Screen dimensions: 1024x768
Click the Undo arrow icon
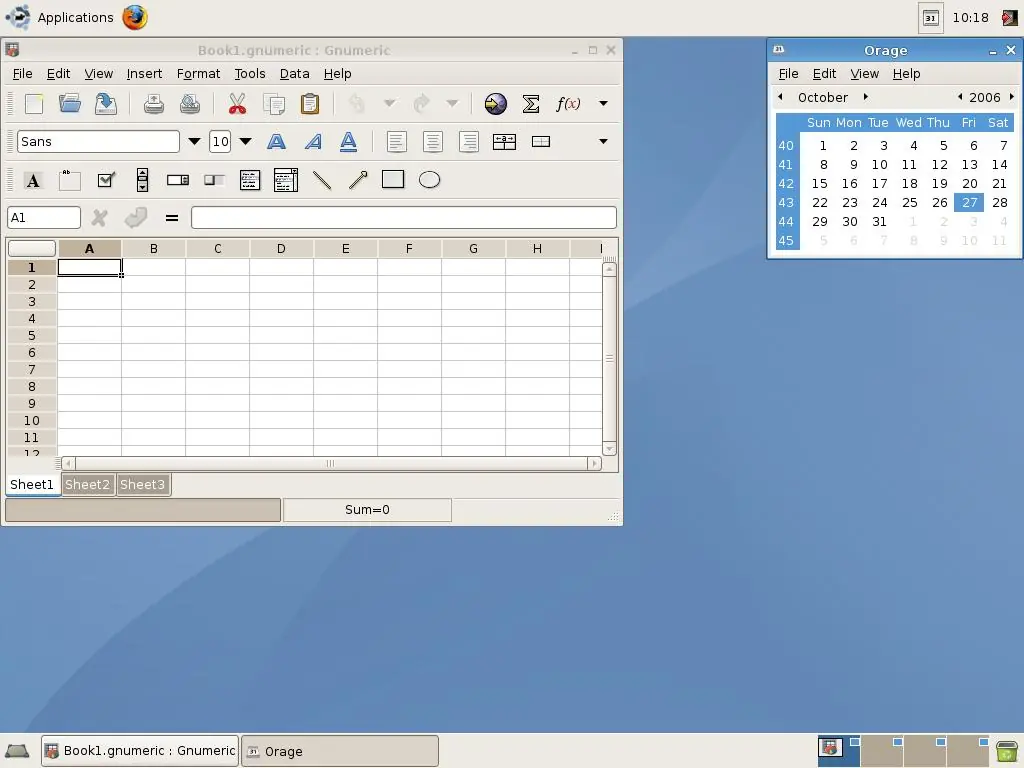[357, 104]
